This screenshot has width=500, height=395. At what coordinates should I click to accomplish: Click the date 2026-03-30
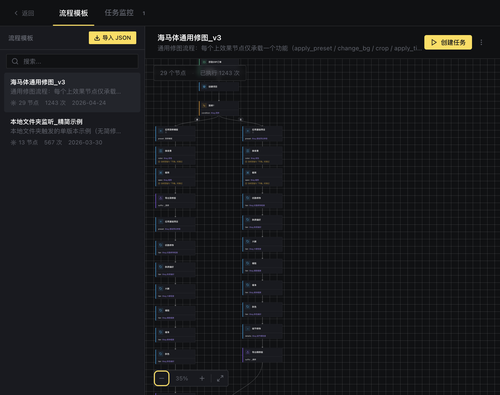pos(85,143)
